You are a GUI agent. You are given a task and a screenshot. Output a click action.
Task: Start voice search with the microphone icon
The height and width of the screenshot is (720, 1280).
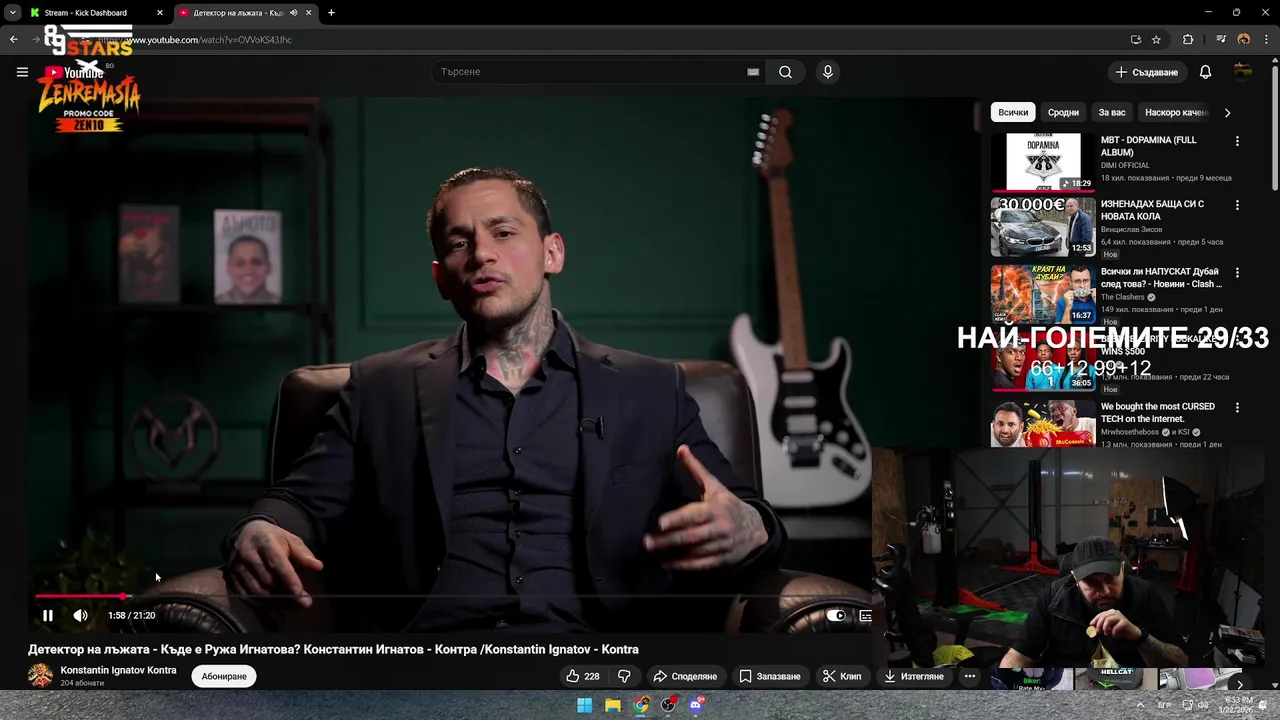tap(827, 72)
